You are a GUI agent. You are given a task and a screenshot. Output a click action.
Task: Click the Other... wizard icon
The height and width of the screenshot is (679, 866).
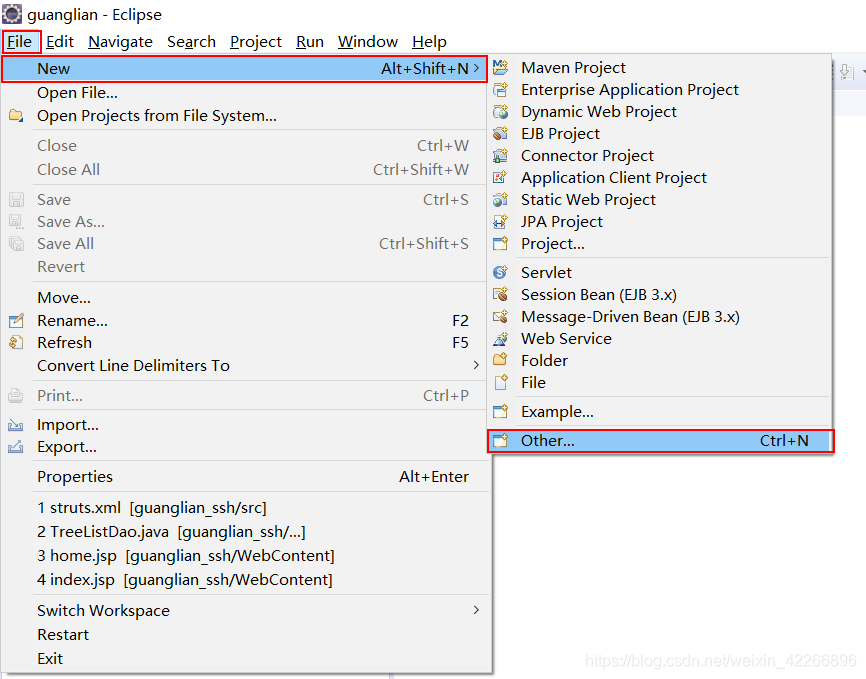pos(500,440)
